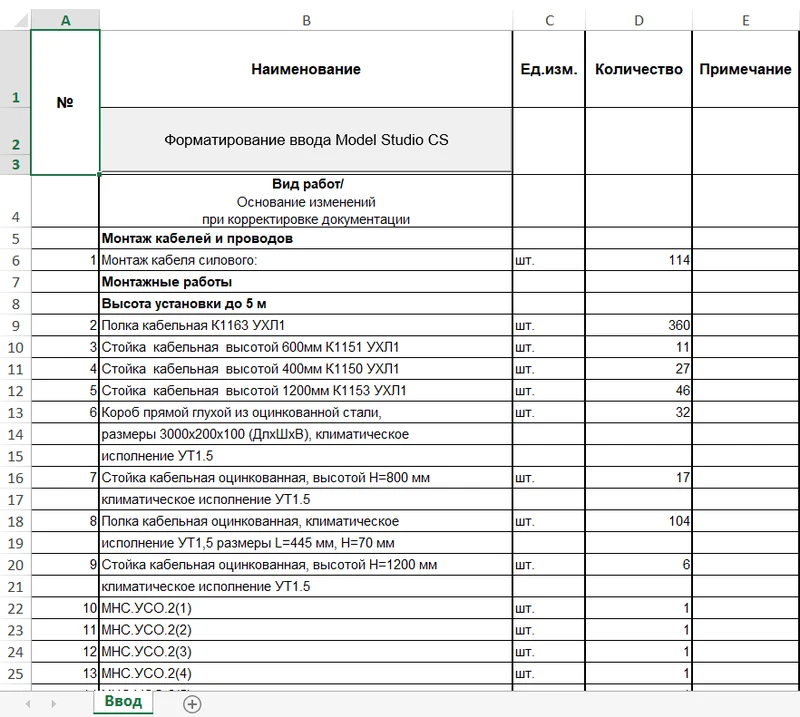Select cell with 'Монтаж кабеля силового:'
The height and width of the screenshot is (717, 800).
(306, 260)
